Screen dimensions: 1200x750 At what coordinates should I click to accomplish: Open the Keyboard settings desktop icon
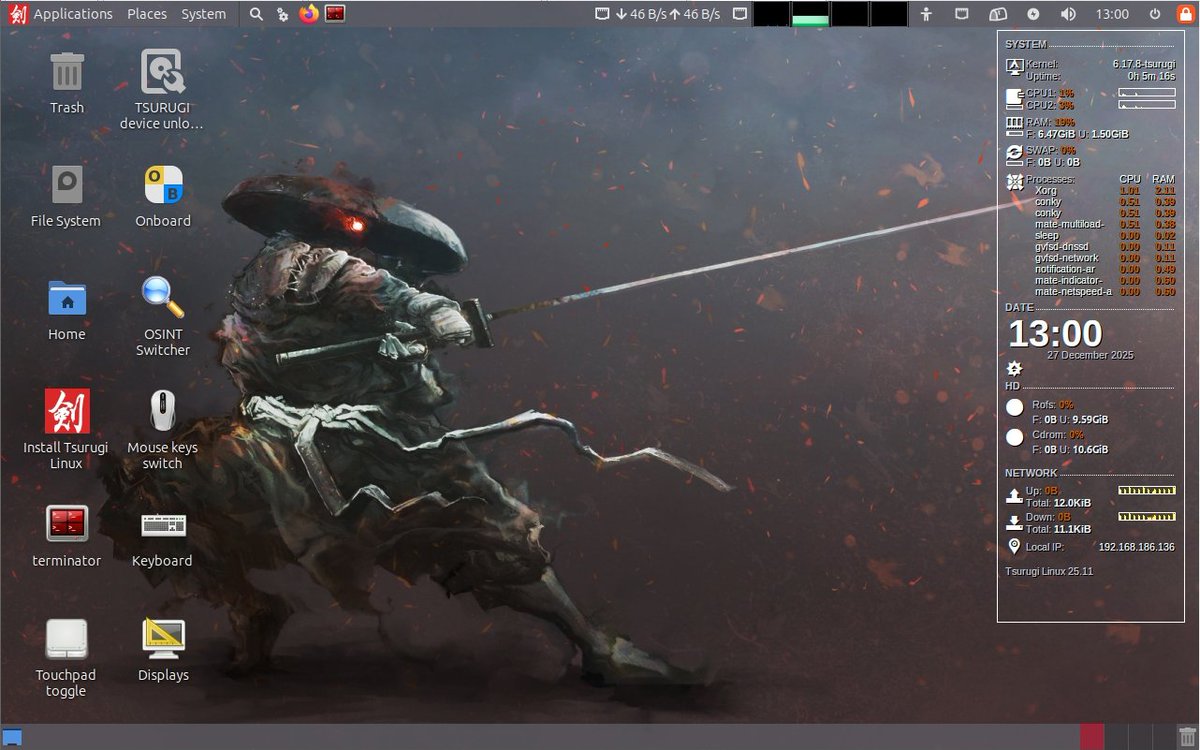click(162, 524)
